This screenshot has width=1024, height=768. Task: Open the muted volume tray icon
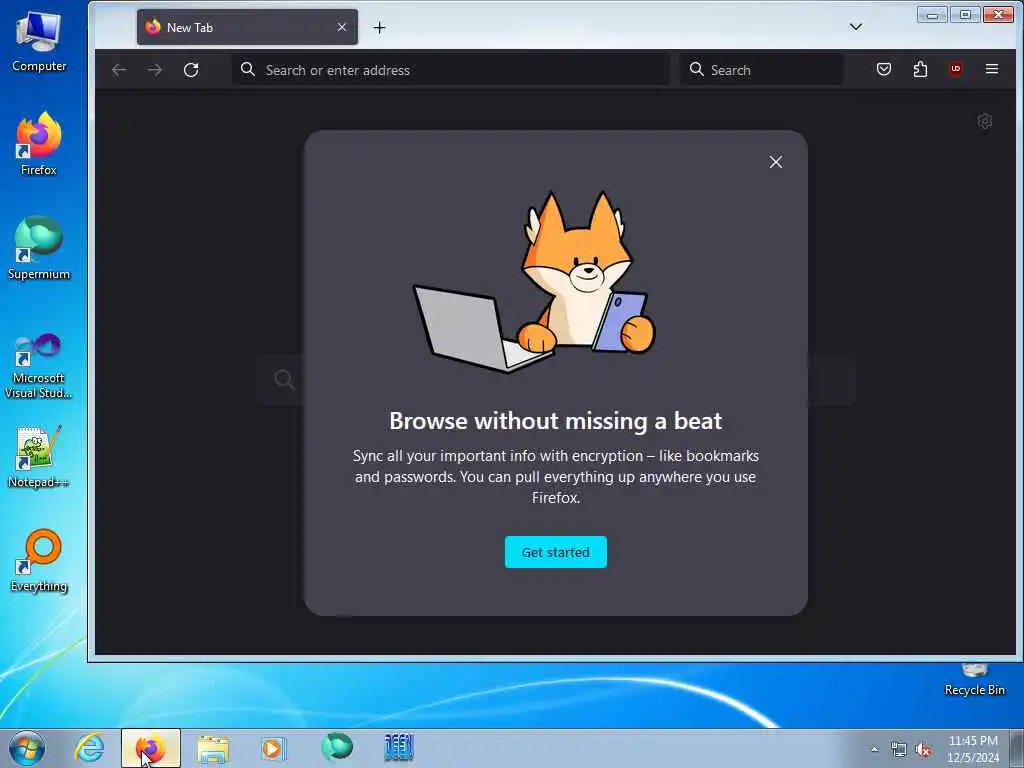(x=923, y=750)
